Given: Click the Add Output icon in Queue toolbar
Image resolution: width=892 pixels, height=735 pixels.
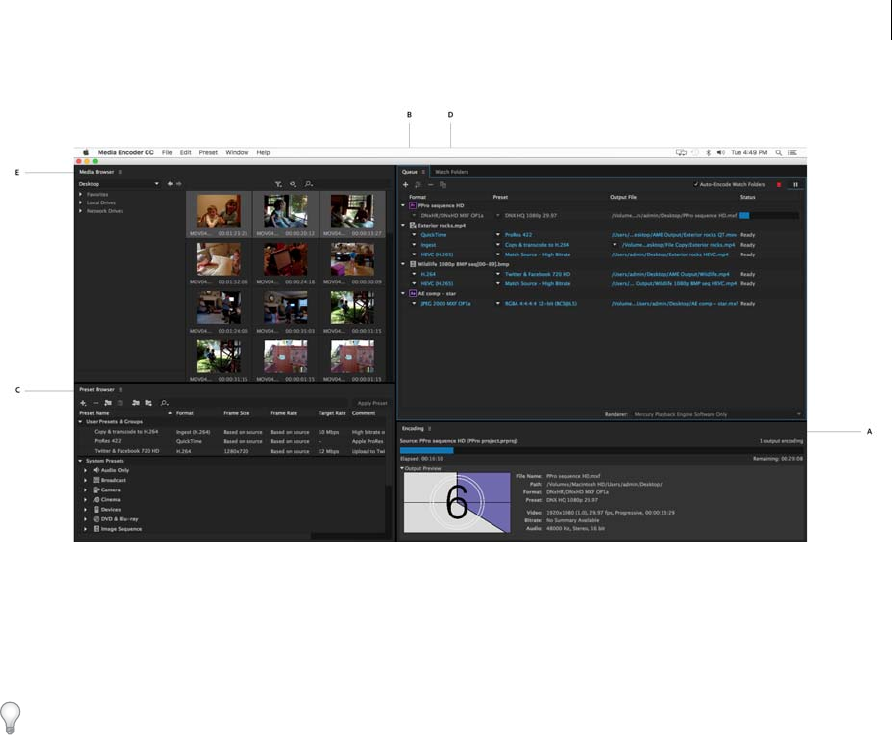Looking at the screenshot, I should coord(418,184).
